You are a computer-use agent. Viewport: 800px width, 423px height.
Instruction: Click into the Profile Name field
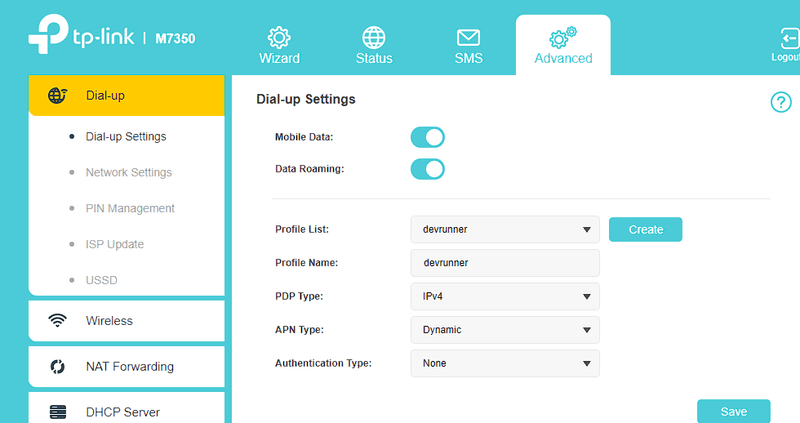pyautogui.click(x=505, y=263)
